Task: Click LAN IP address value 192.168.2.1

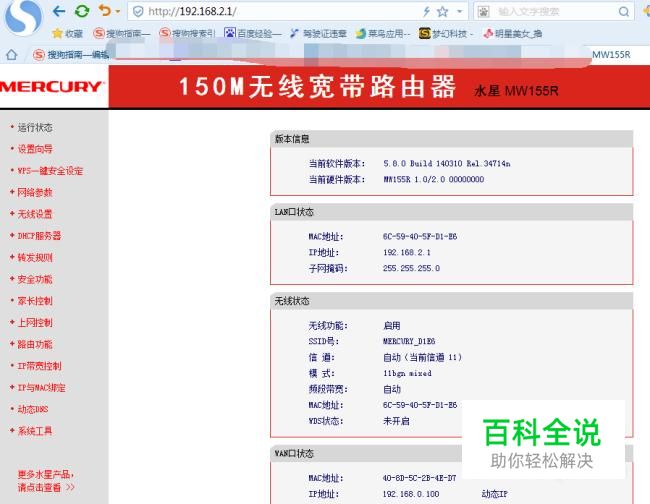Action: tap(407, 252)
